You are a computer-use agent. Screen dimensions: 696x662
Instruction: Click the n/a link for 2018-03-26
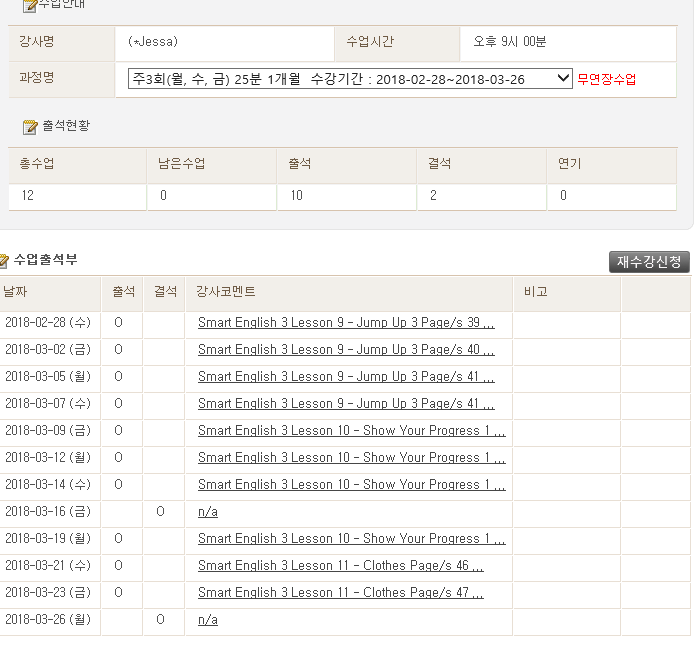pyautogui.click(x=207, y=620)
